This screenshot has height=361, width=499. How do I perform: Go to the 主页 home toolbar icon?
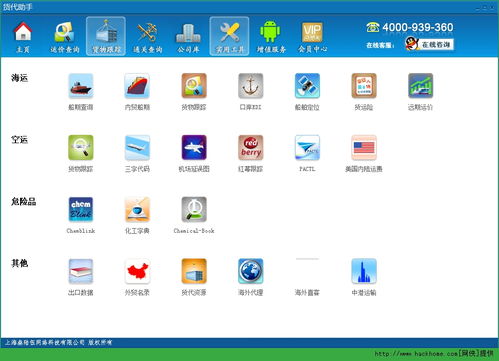point(23,37)
